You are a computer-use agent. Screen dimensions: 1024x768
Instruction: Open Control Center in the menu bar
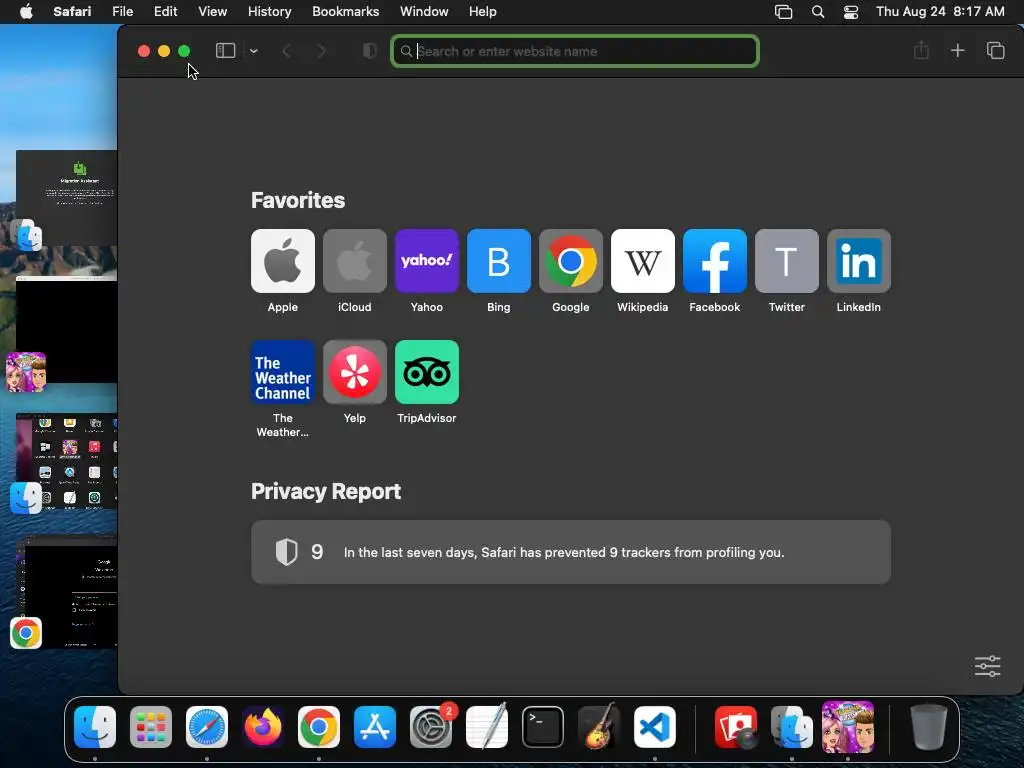pos(851,12)
